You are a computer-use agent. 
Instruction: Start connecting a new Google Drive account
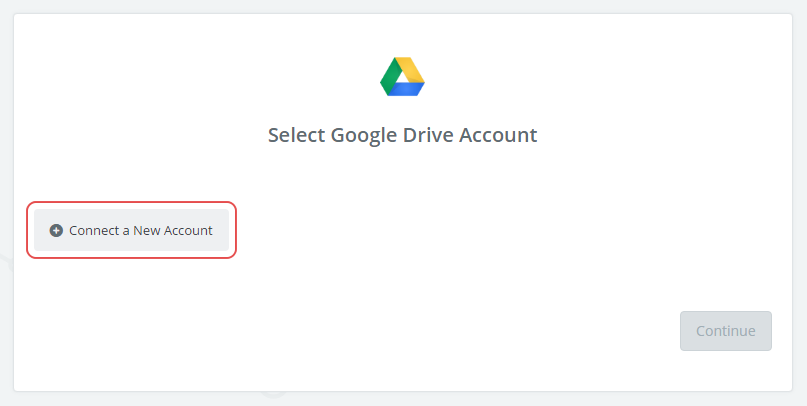(x=131, y=230)
